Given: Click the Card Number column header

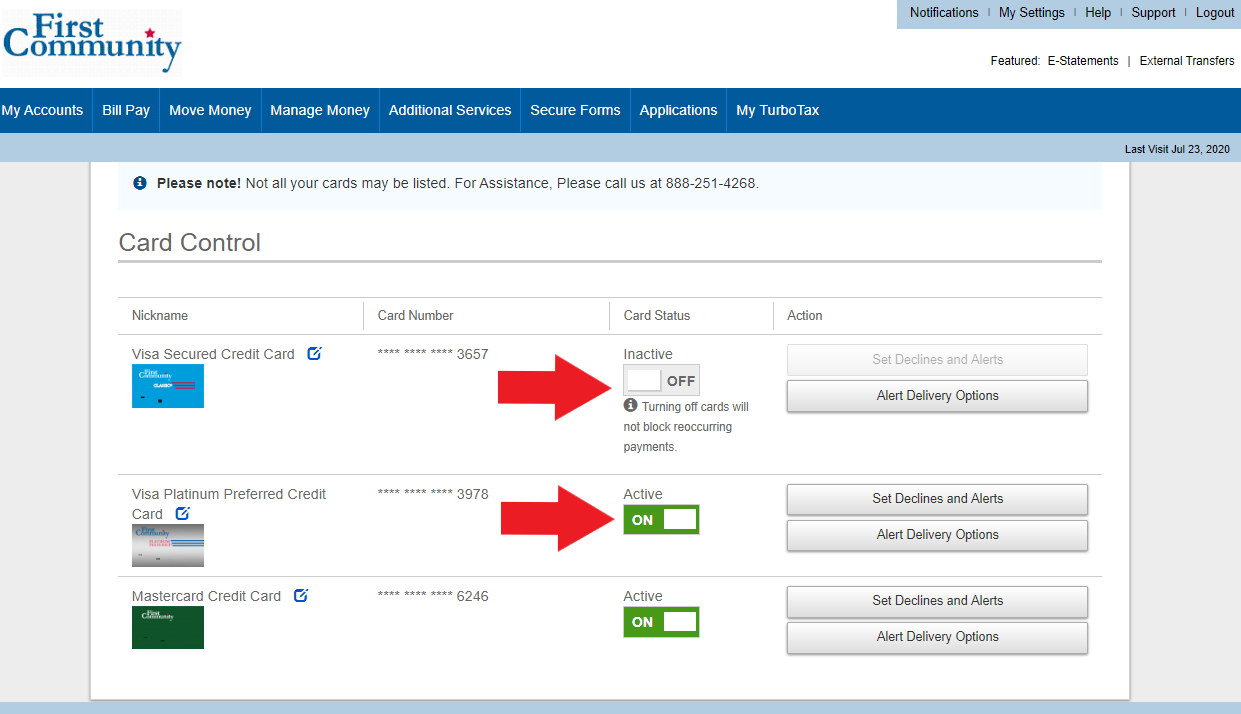Looking at the screenshot, I should [x=415, y=315].
